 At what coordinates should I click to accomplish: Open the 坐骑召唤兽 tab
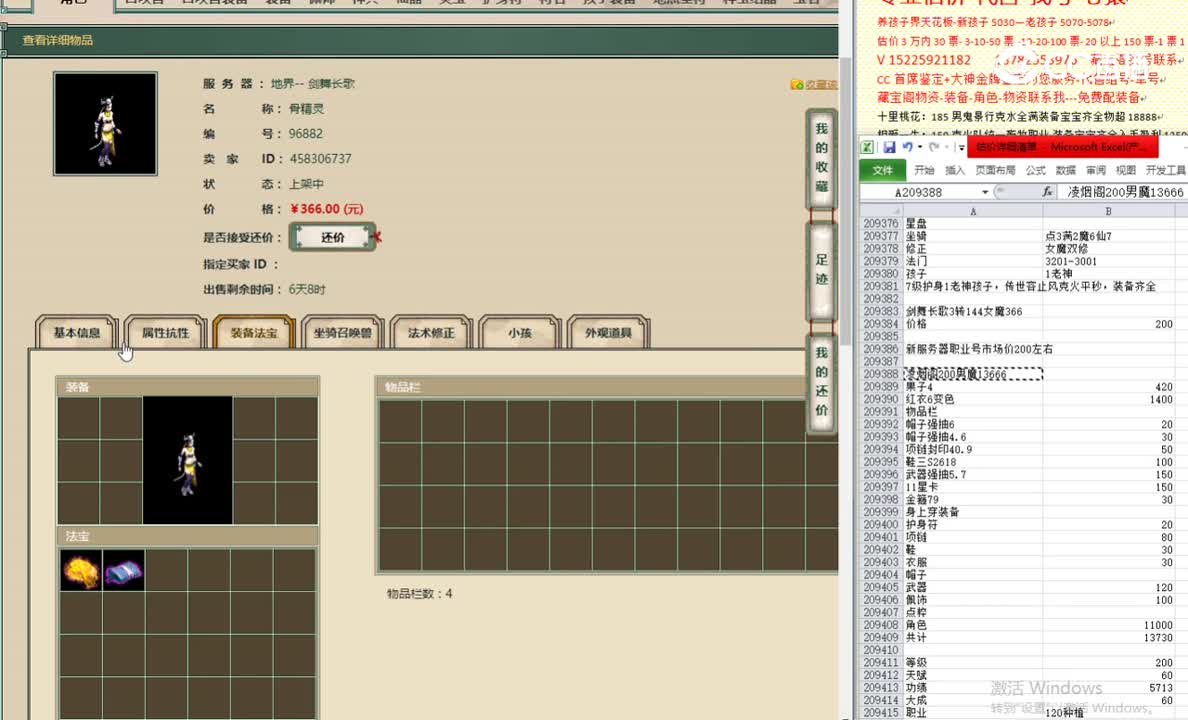342,333
